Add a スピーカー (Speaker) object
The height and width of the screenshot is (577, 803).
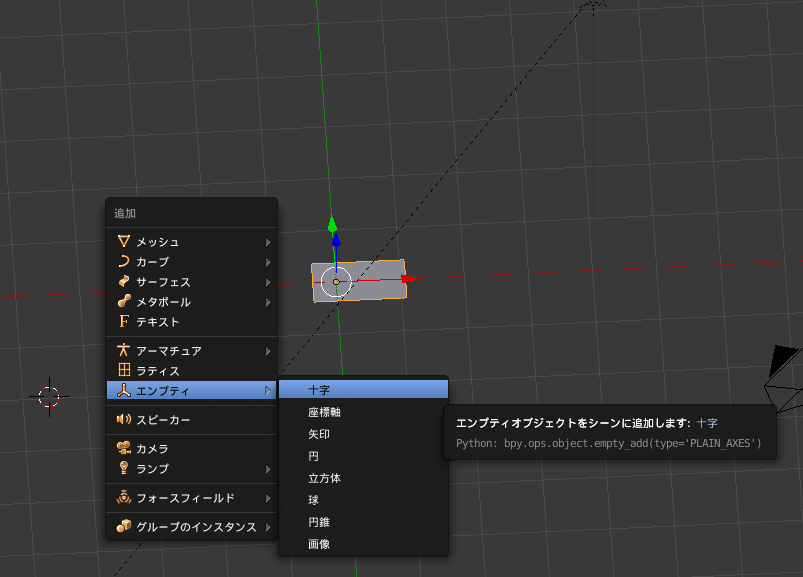[192, 420]
